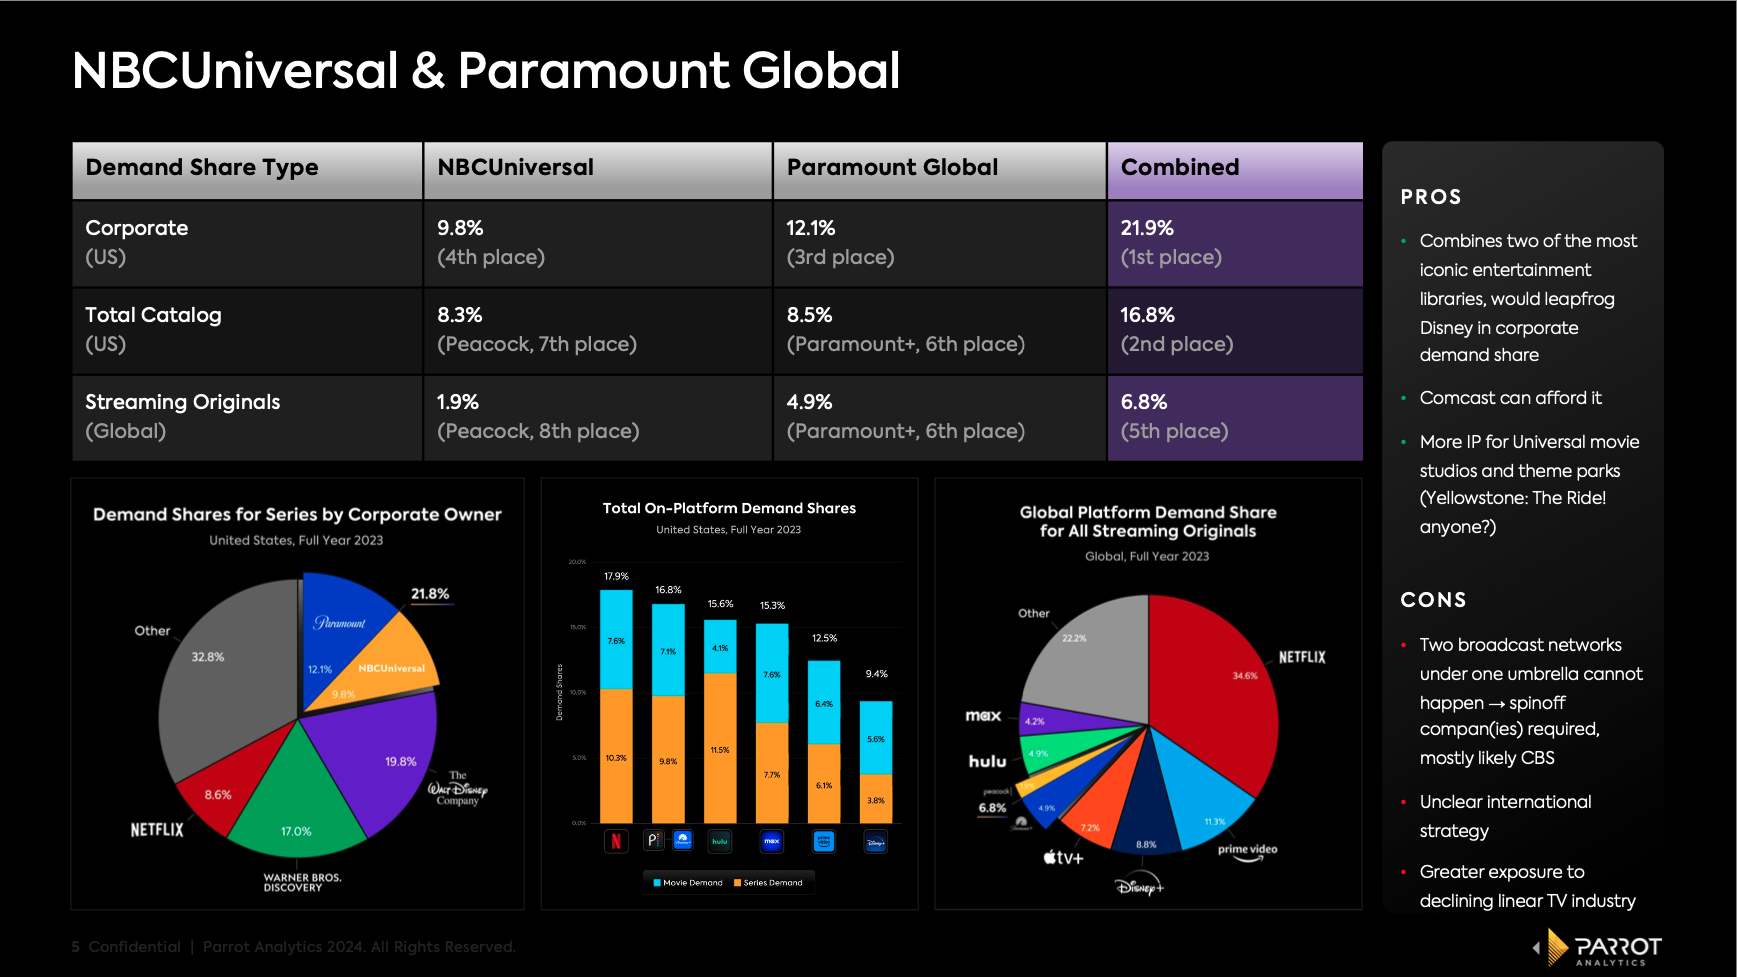Select the Paramount+ platform icon under the bars
Image resolution: width=1737 pixels, height=977 pixels.
(682, 840)
